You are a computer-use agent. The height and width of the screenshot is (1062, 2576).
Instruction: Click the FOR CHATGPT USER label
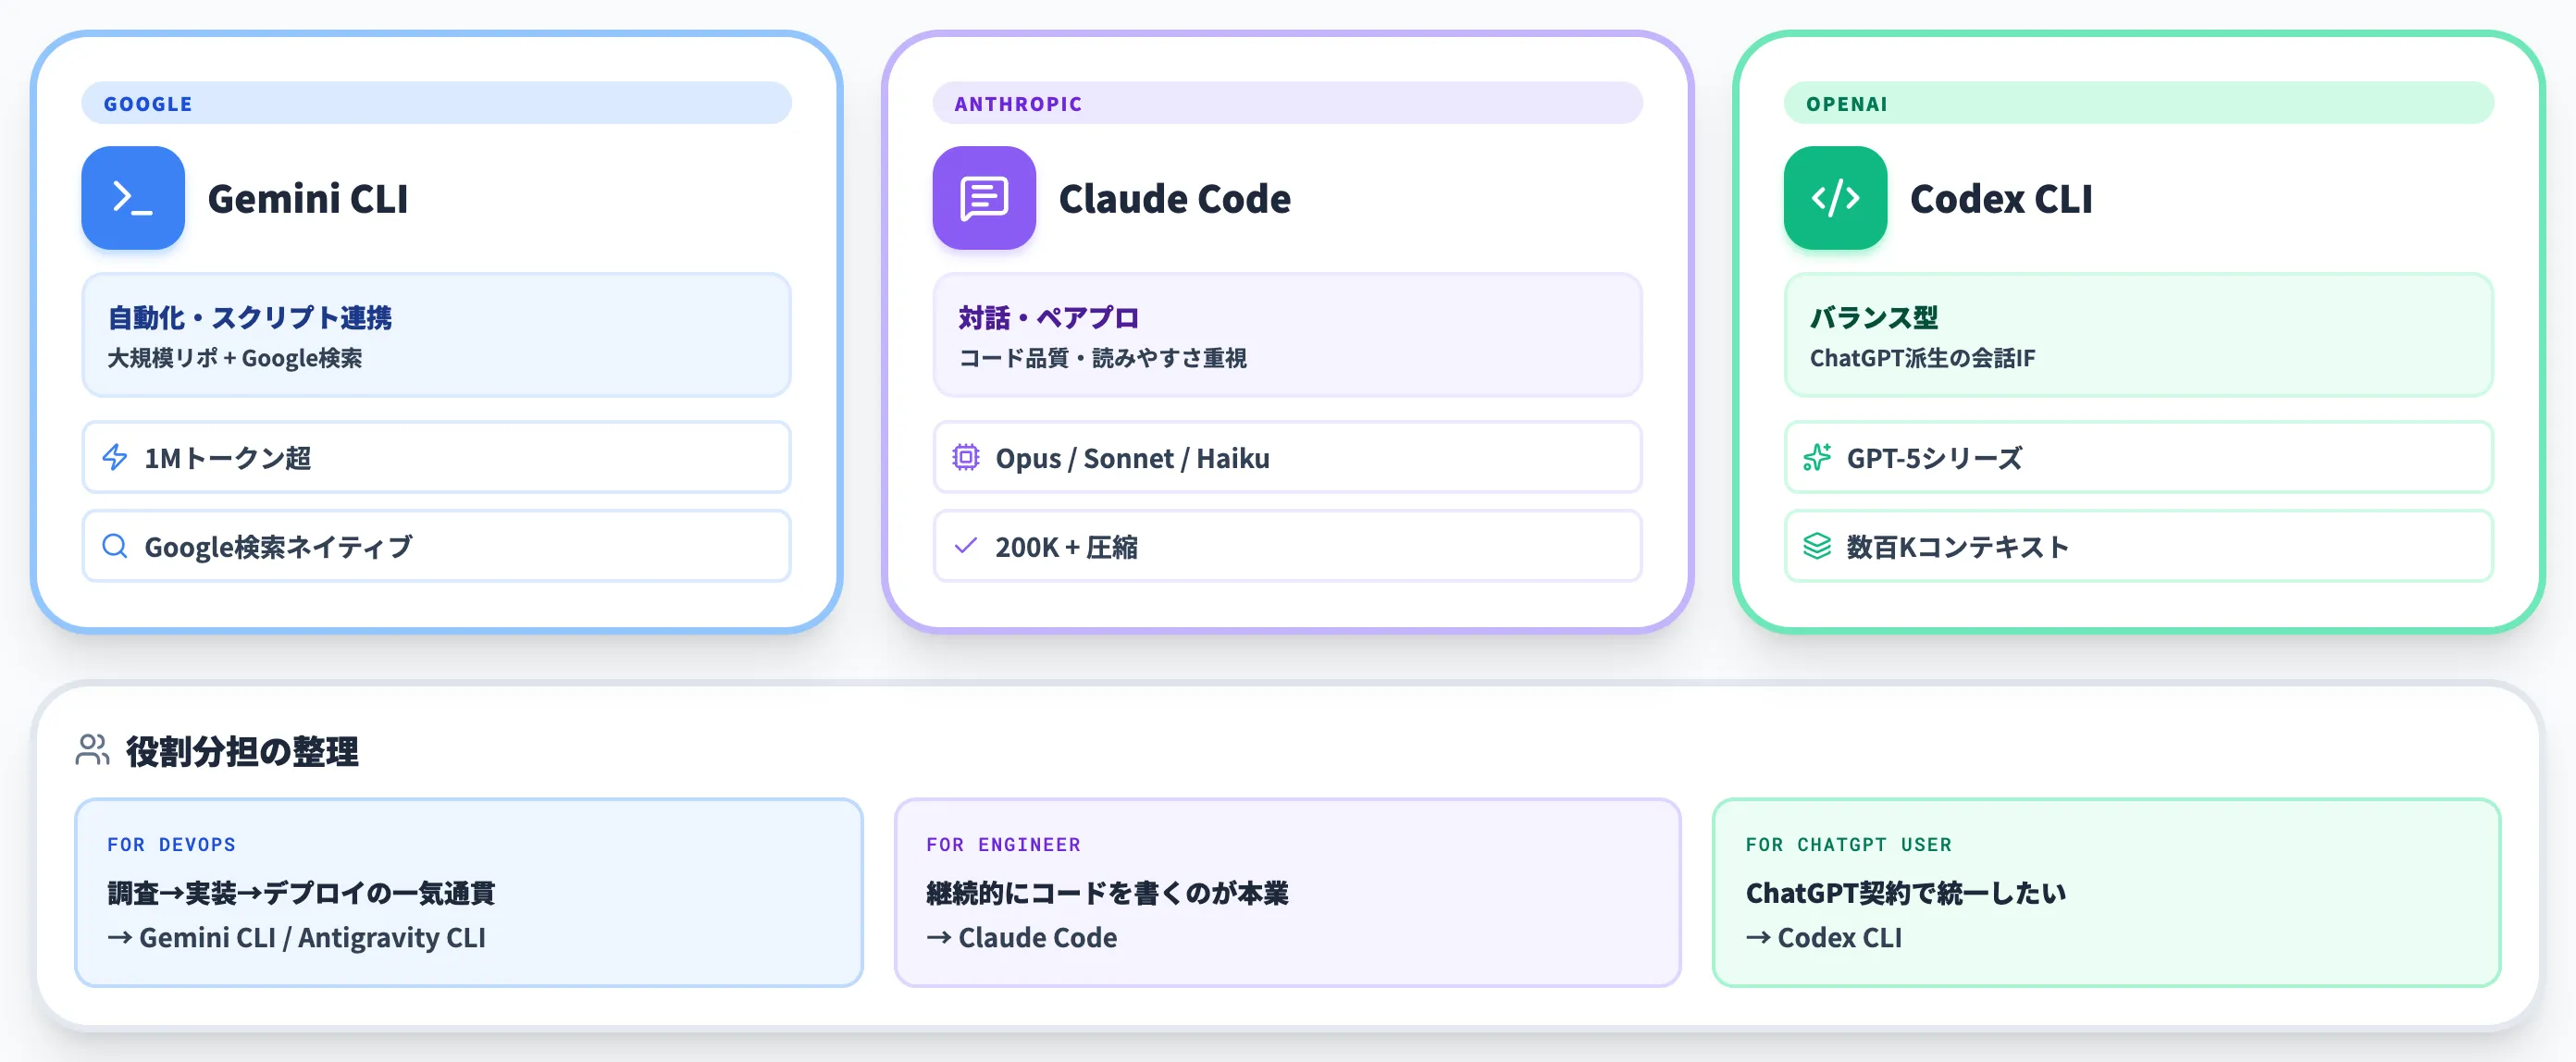(x=1848, y=845)
